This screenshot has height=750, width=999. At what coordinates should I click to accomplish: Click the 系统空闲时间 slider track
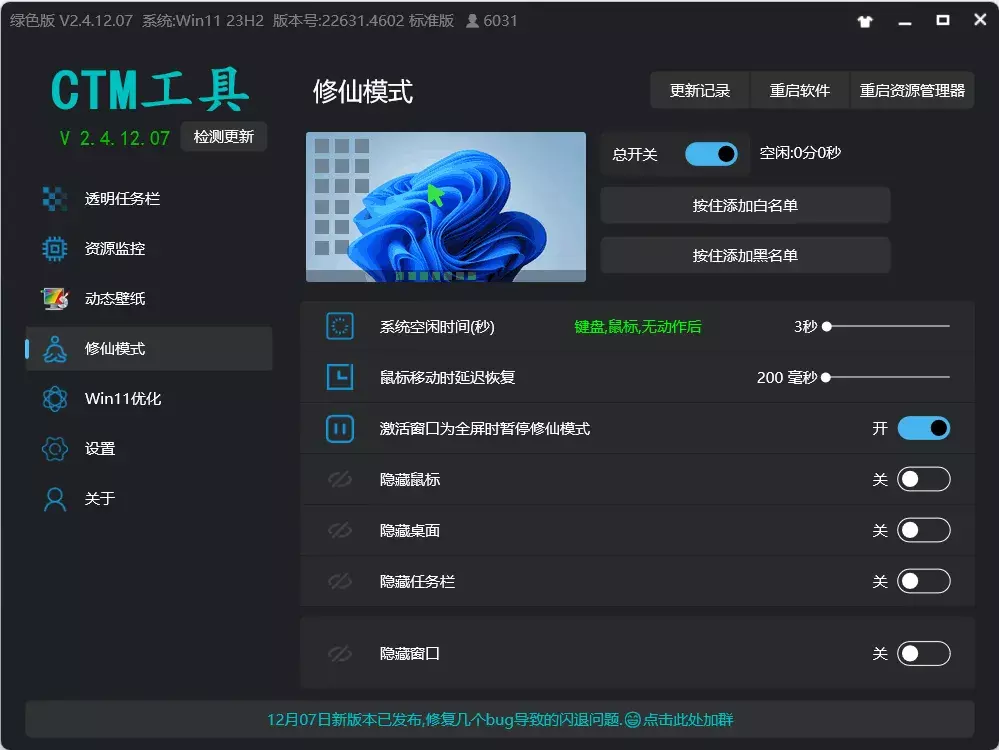[888, 326]
